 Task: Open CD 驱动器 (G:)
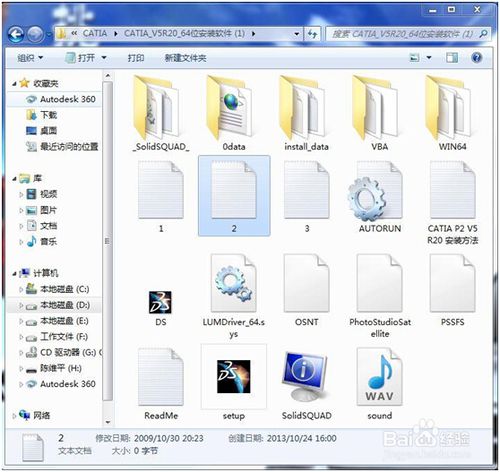click(63, 352)
